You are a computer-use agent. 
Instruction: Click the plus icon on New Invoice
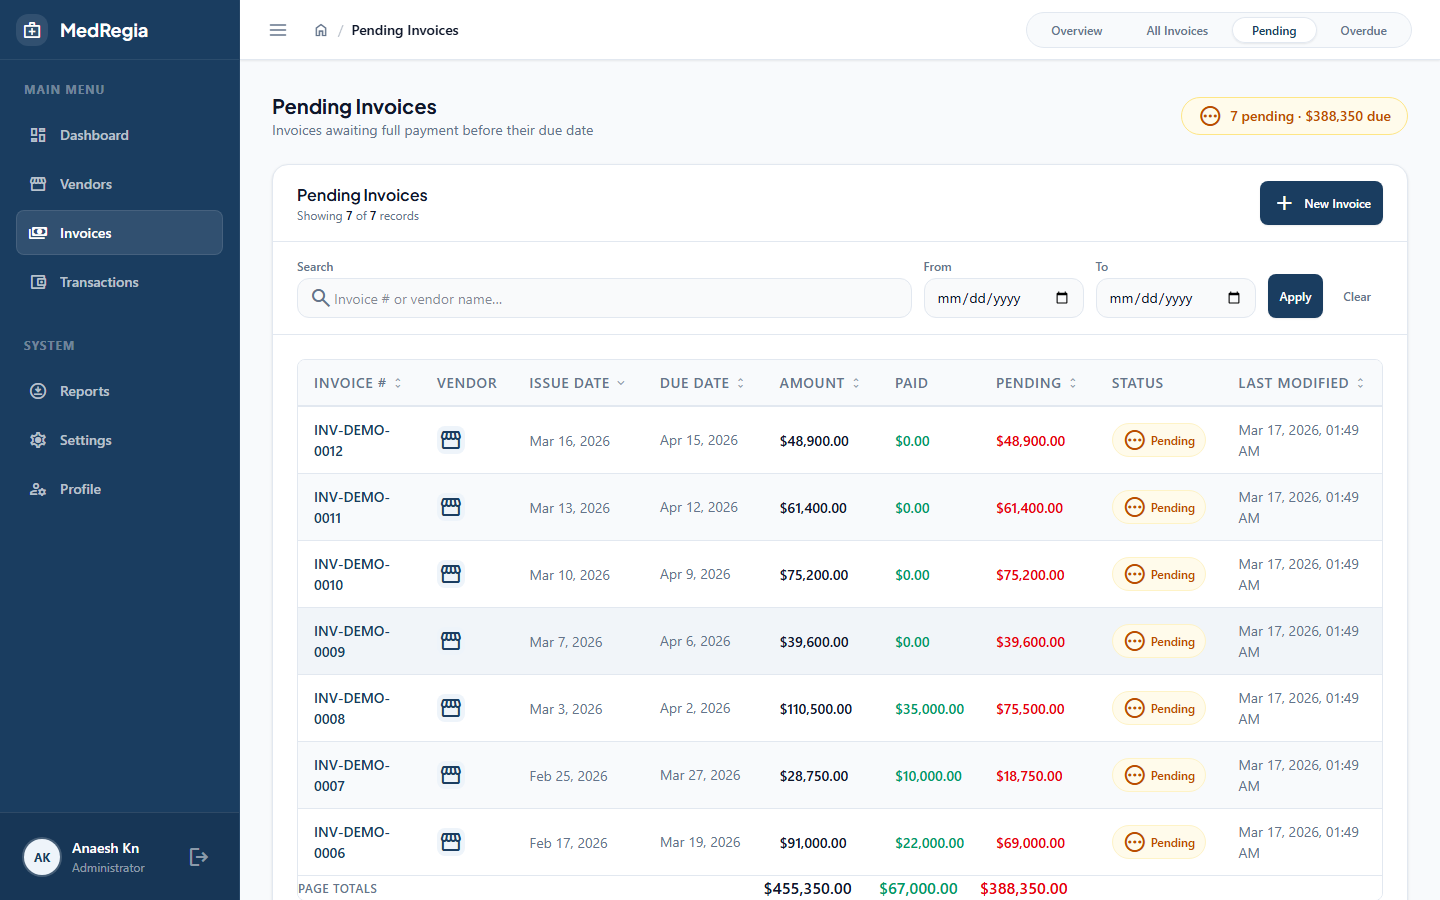pyautogui.click(x=1284, y=203)
